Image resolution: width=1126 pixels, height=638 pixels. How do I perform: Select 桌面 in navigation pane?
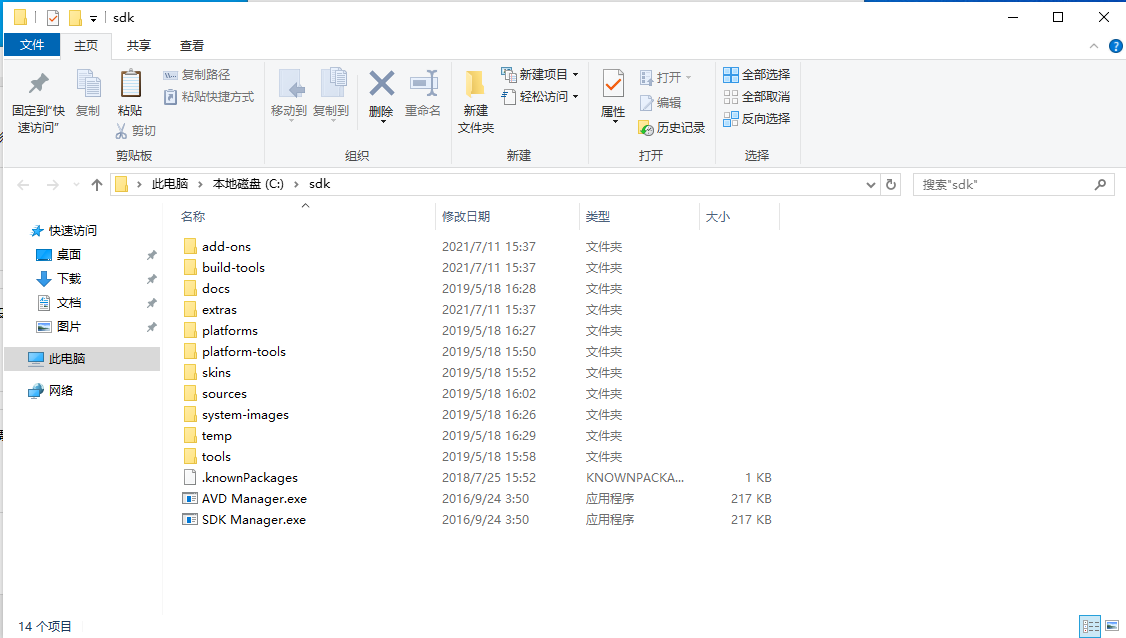pos(69,254)
